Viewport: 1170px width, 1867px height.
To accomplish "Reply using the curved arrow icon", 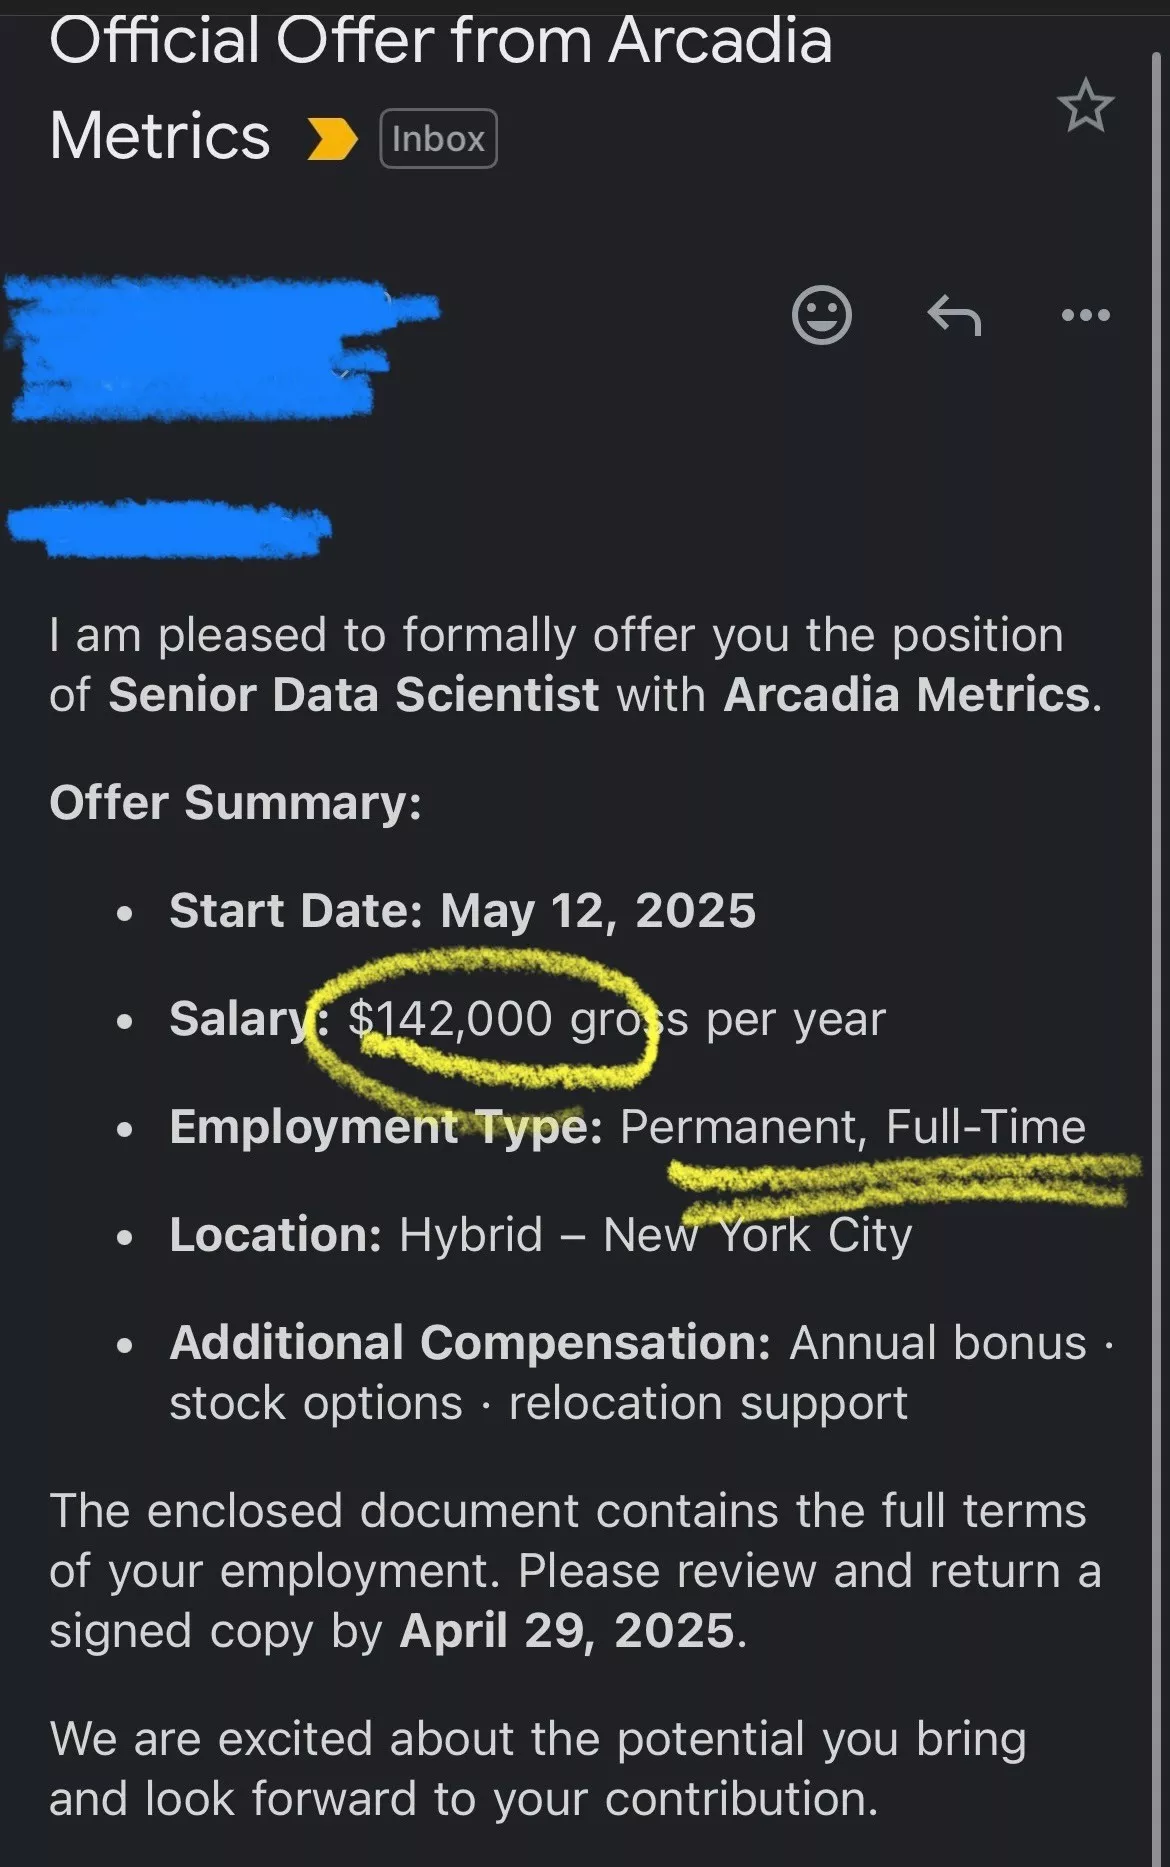I will pos(954,316).
